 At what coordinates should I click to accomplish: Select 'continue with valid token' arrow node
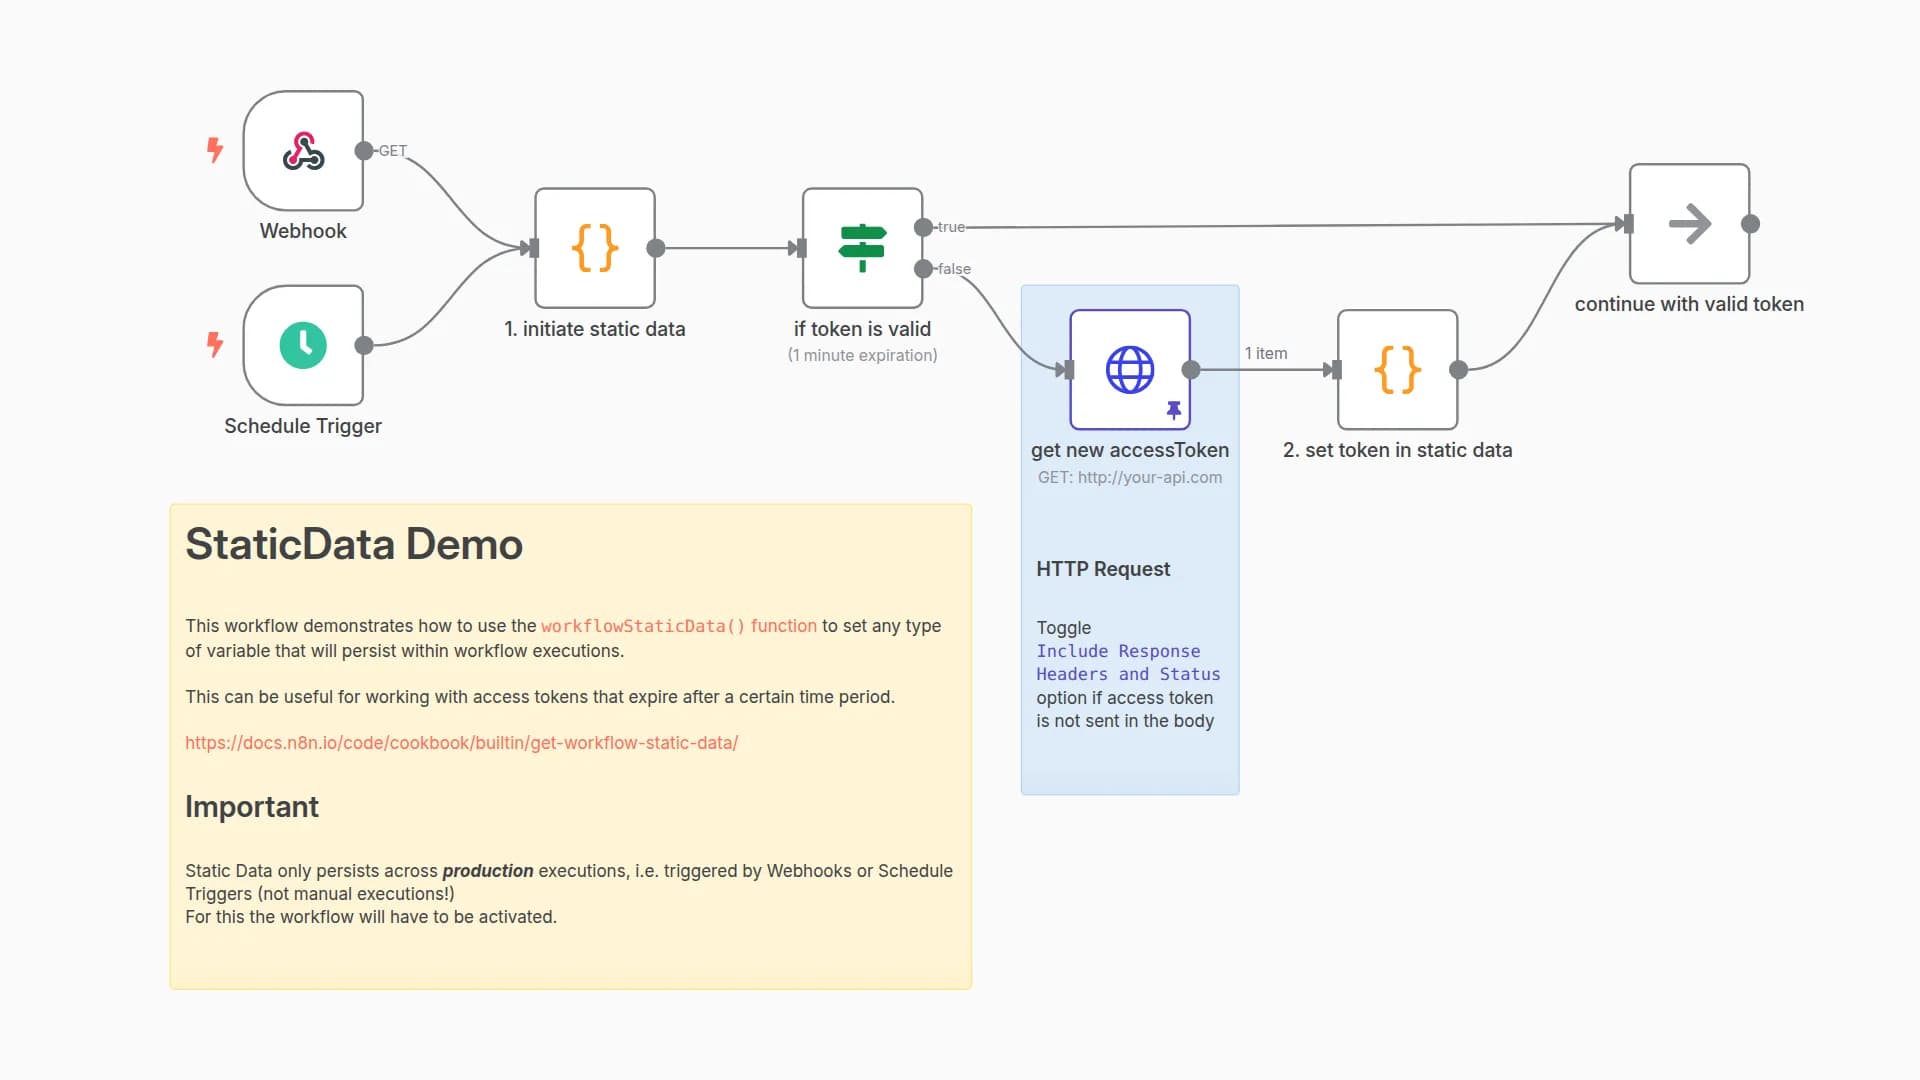1689,224
